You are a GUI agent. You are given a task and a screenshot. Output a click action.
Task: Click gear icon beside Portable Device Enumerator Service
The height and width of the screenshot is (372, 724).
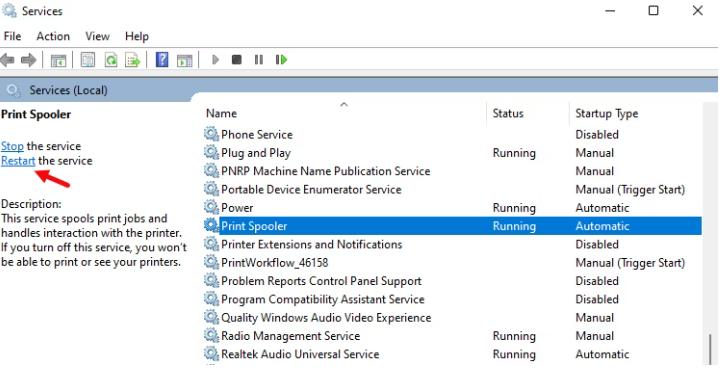click(211, 189)
